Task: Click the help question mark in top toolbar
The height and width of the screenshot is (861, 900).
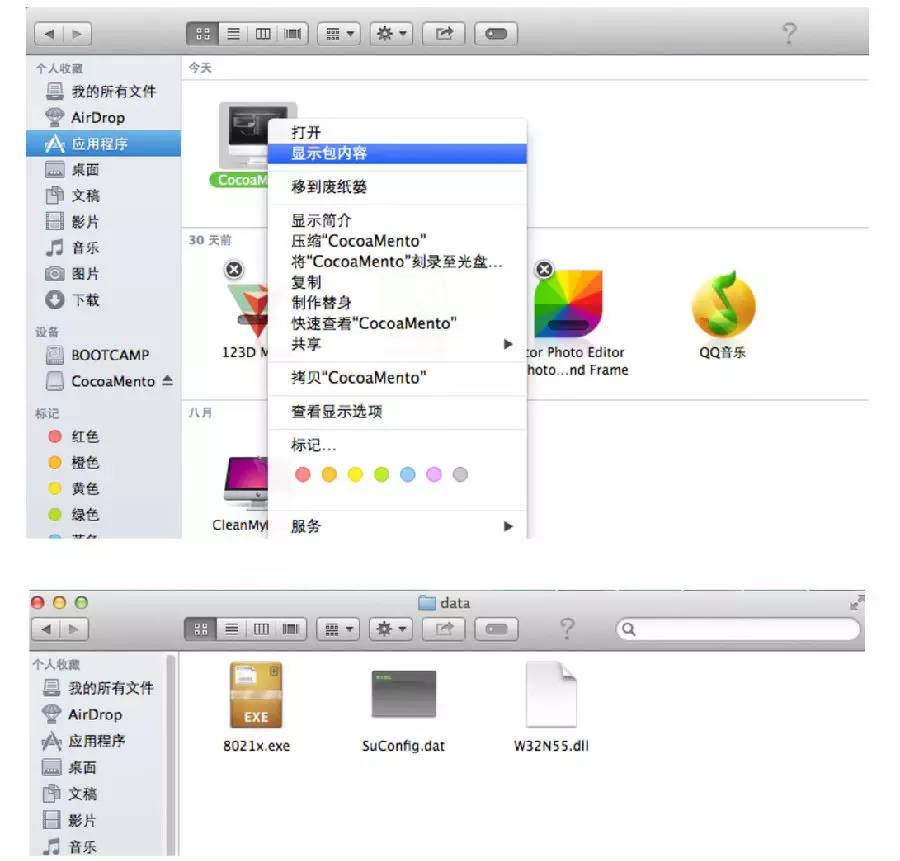Action: [789, 34]
